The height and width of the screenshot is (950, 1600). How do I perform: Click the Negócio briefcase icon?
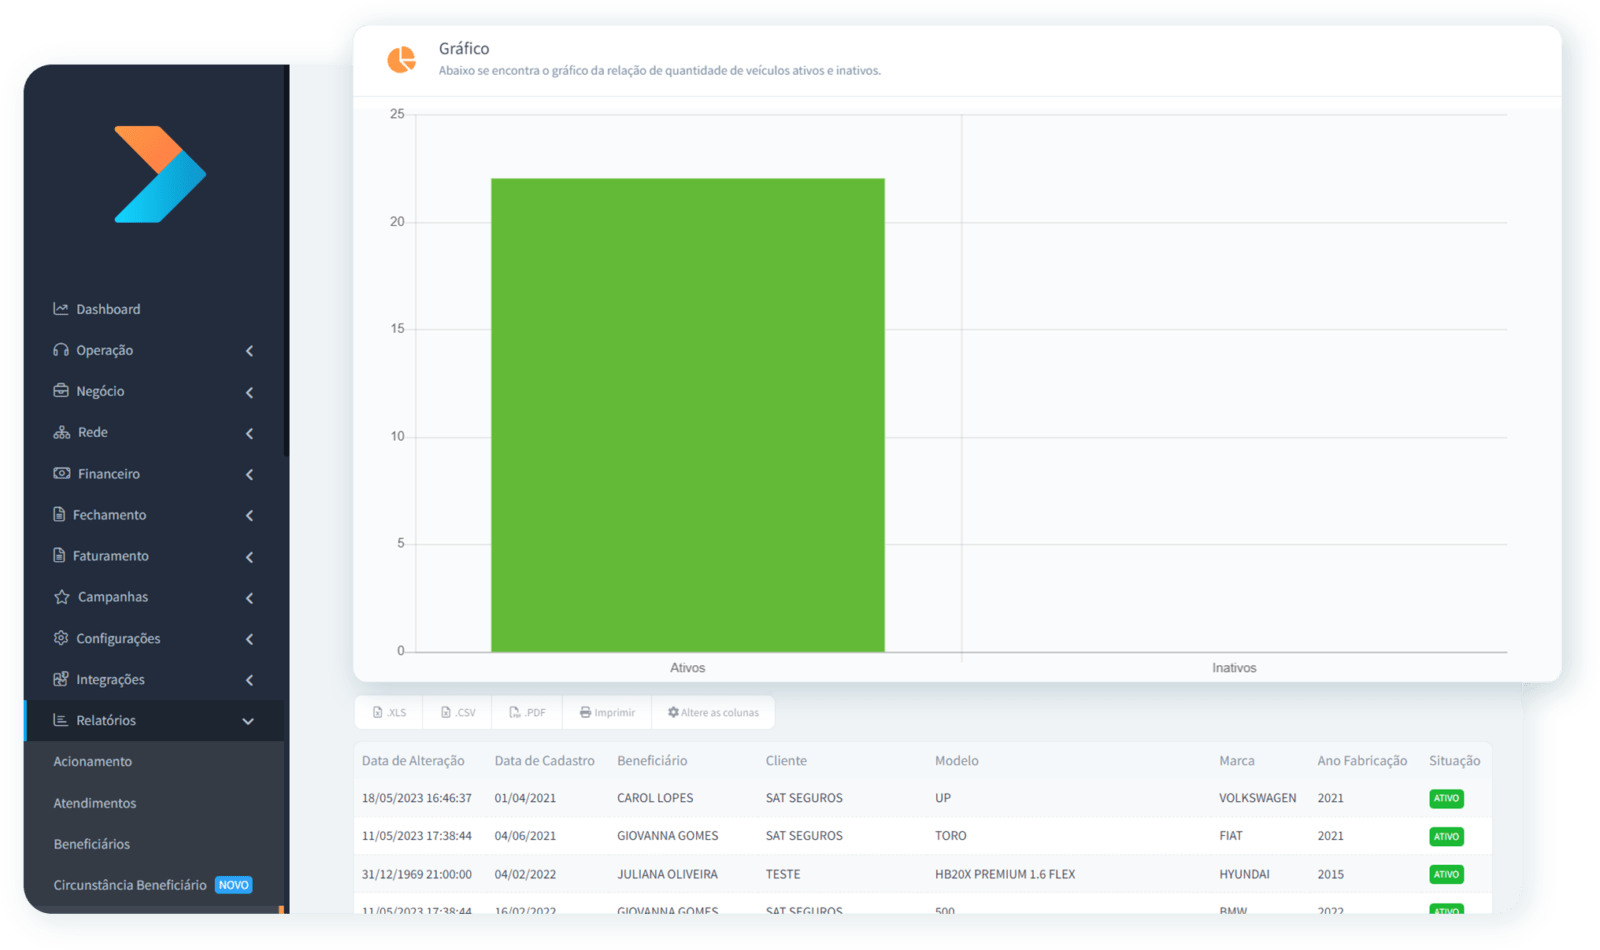[x=61, y=391]
